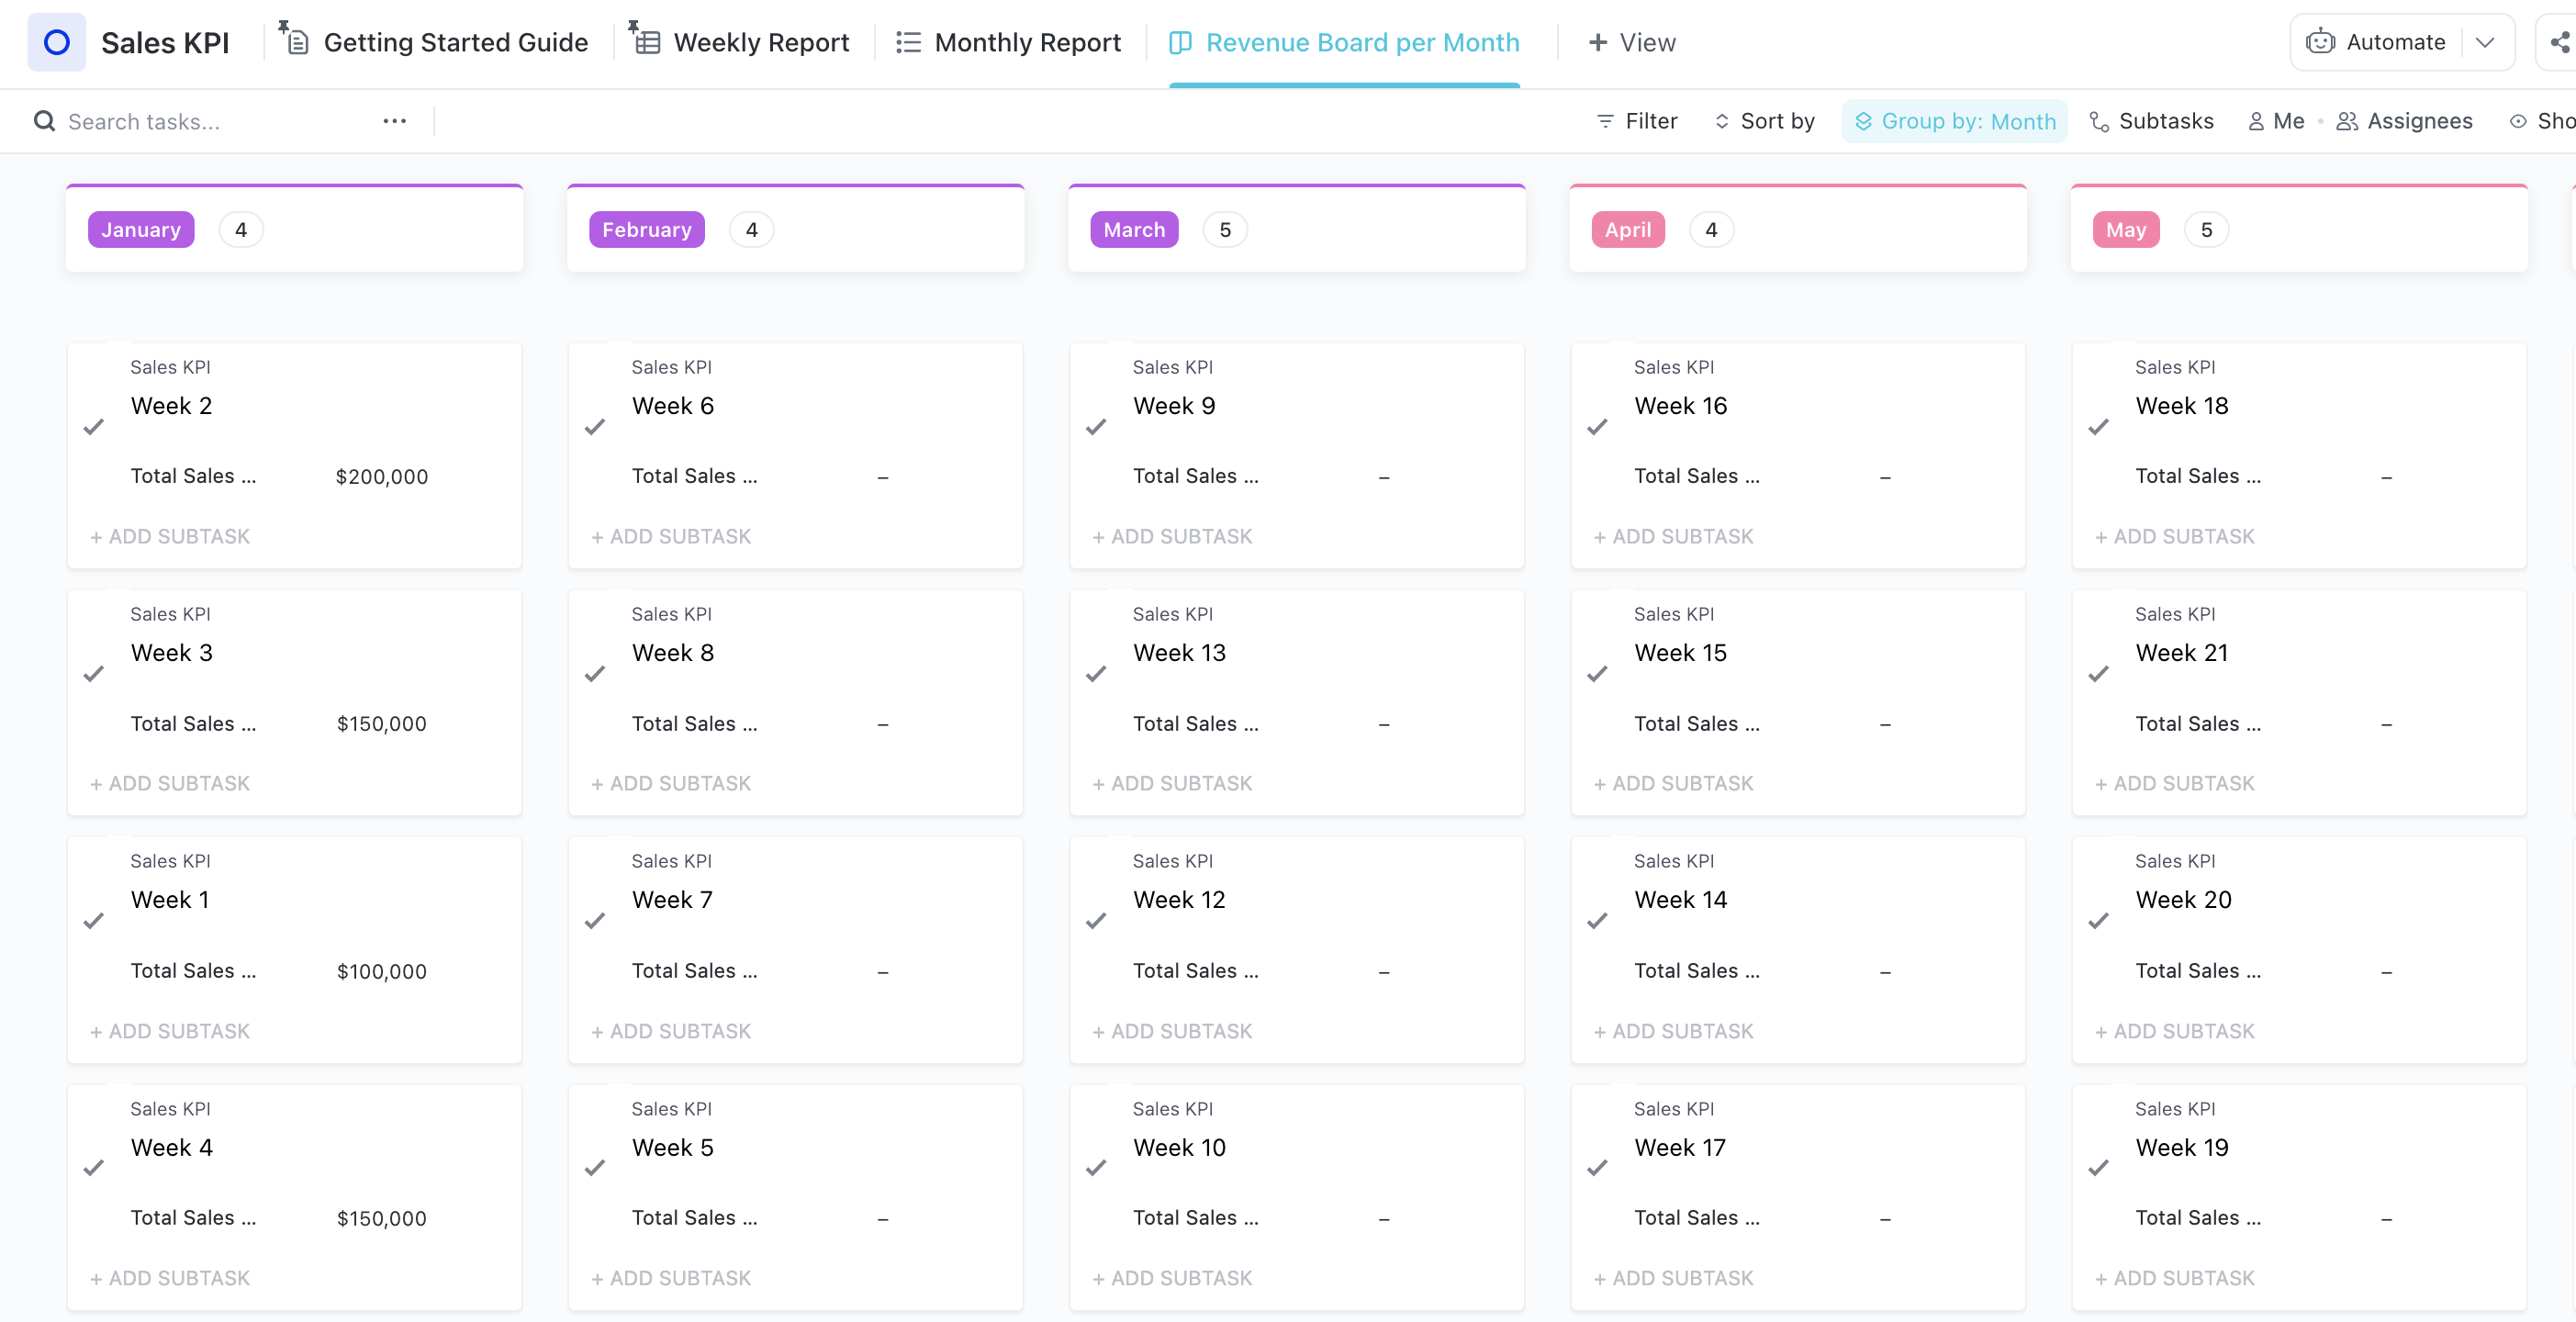Image resolution: width=2576 pixels, height=1322 pixels.
Task: Open the Add View dropdown
Action: (x=1630, y=42)
